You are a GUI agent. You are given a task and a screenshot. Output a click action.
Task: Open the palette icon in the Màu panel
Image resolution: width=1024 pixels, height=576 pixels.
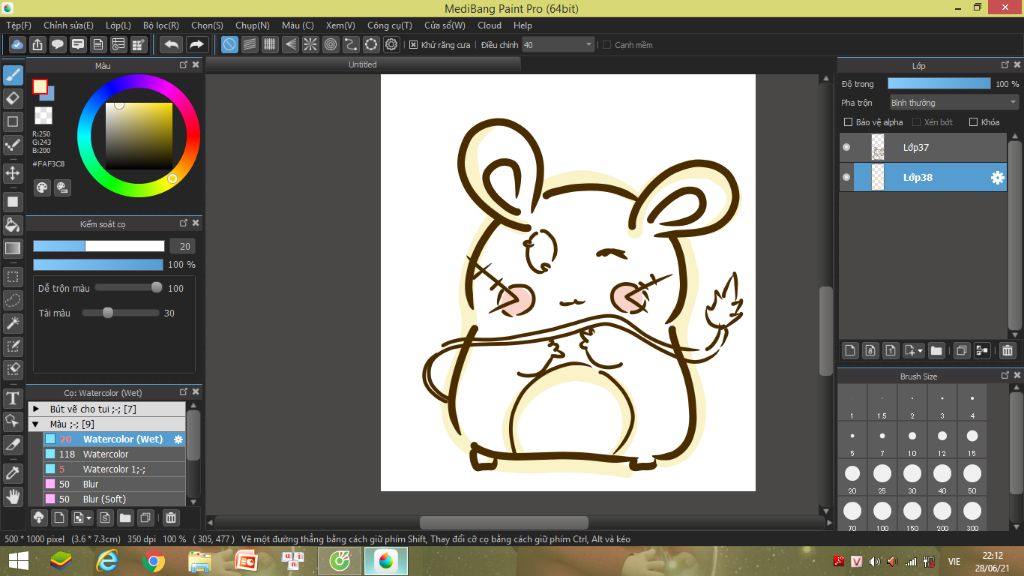(x=42, y=188)
